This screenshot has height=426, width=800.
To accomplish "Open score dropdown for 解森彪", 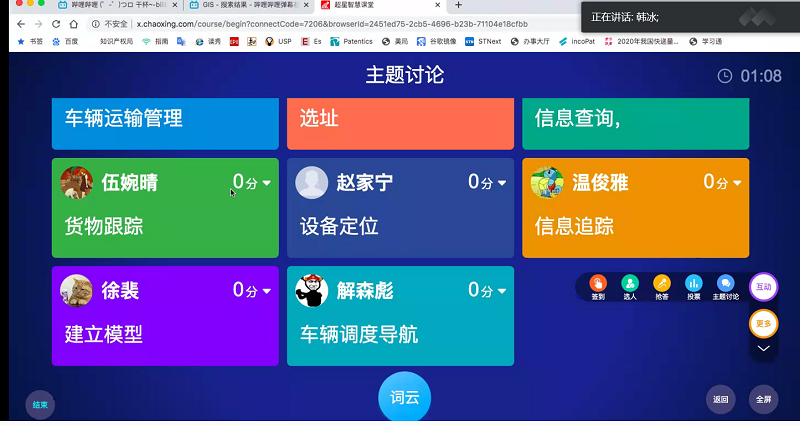I will 502,291.
